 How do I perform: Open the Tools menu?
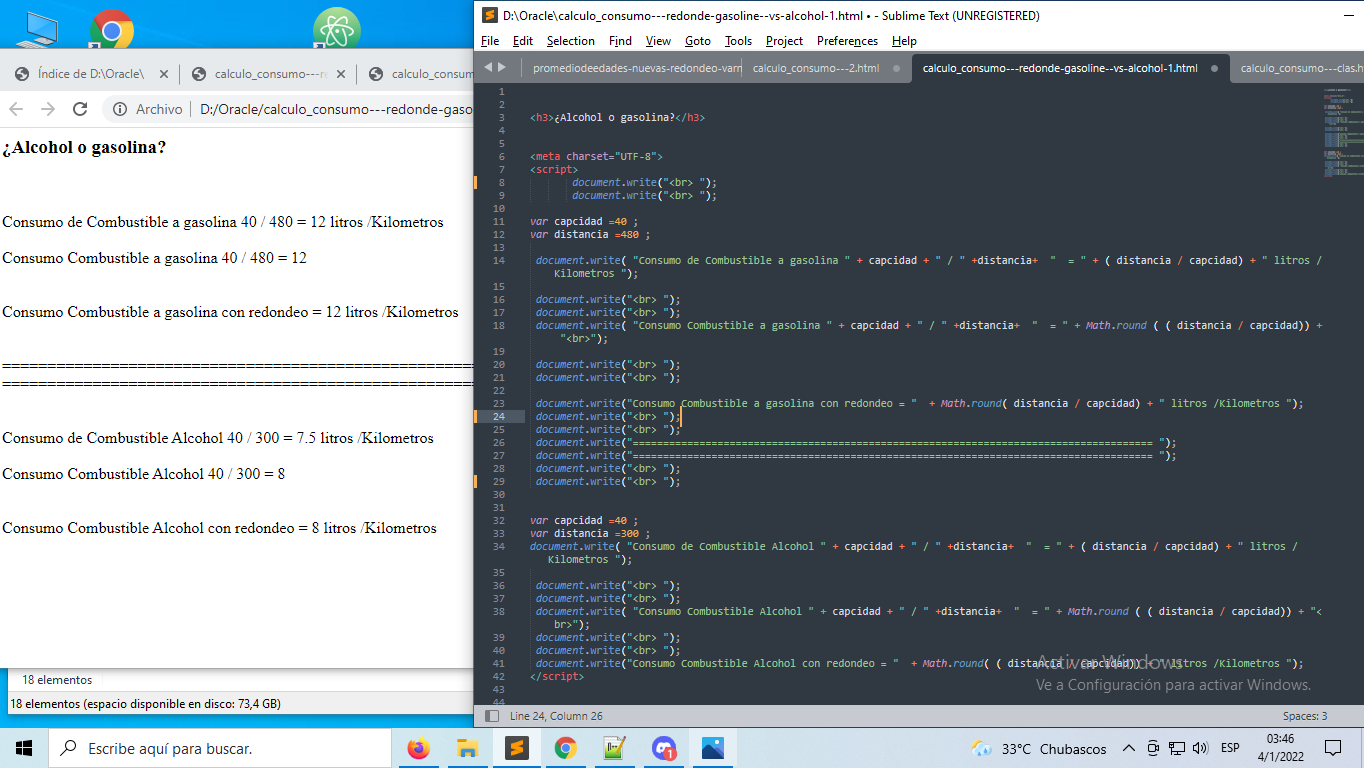pos(738,41)
